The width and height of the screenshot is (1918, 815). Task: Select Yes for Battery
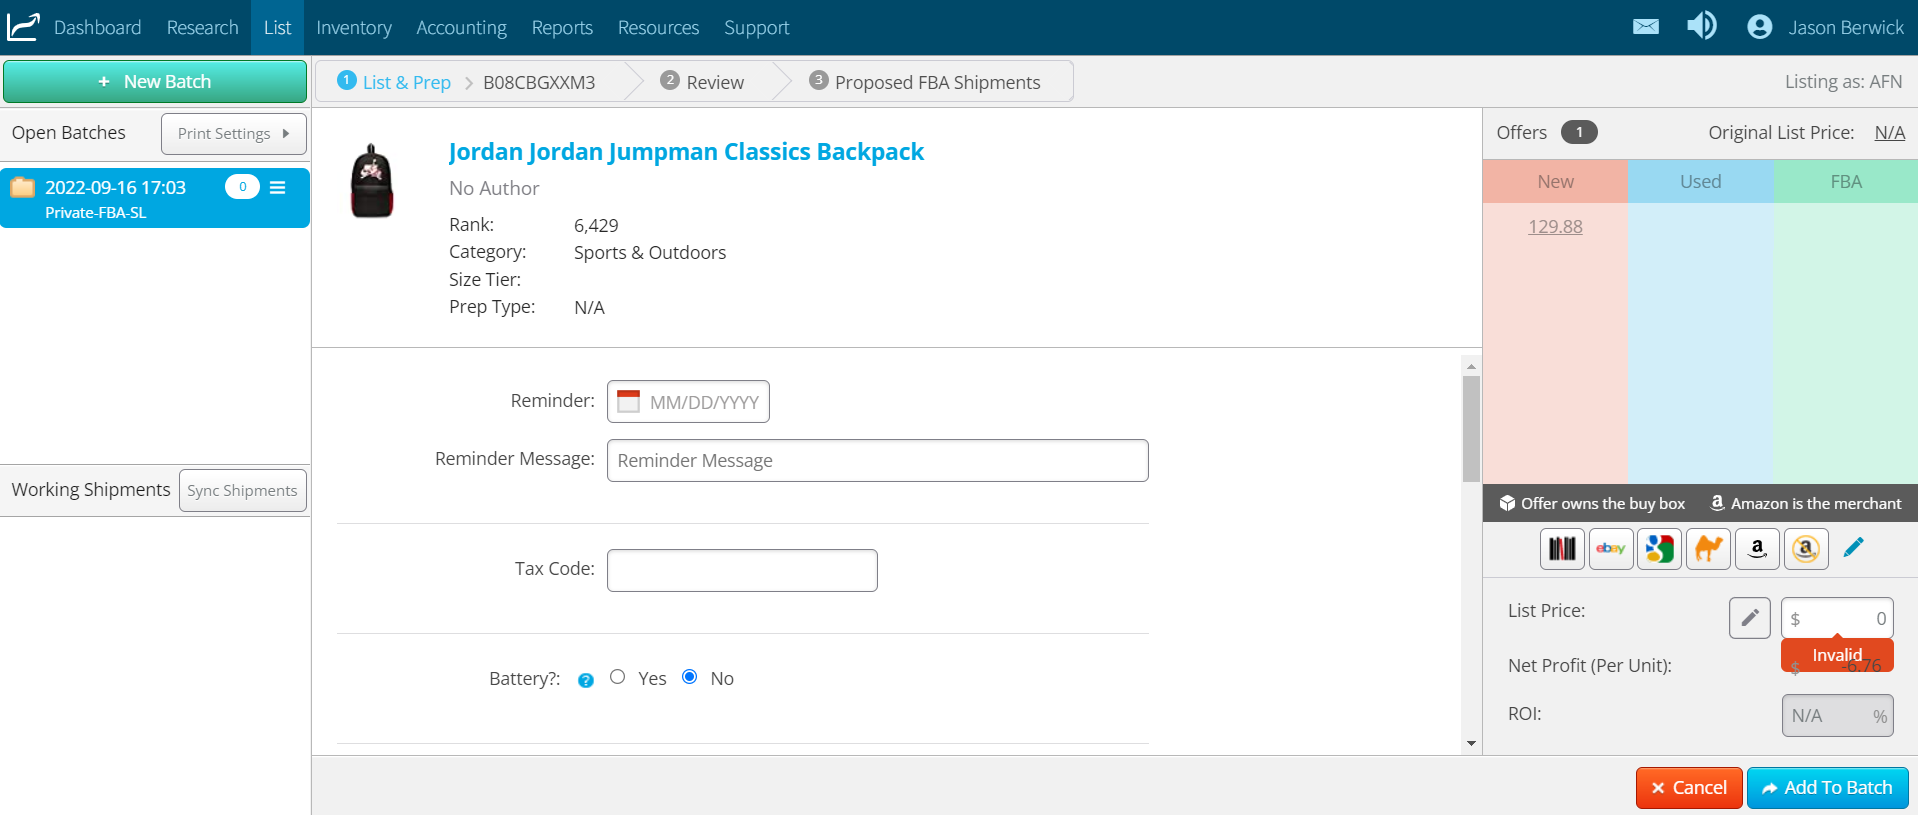[x=618, y=677]
